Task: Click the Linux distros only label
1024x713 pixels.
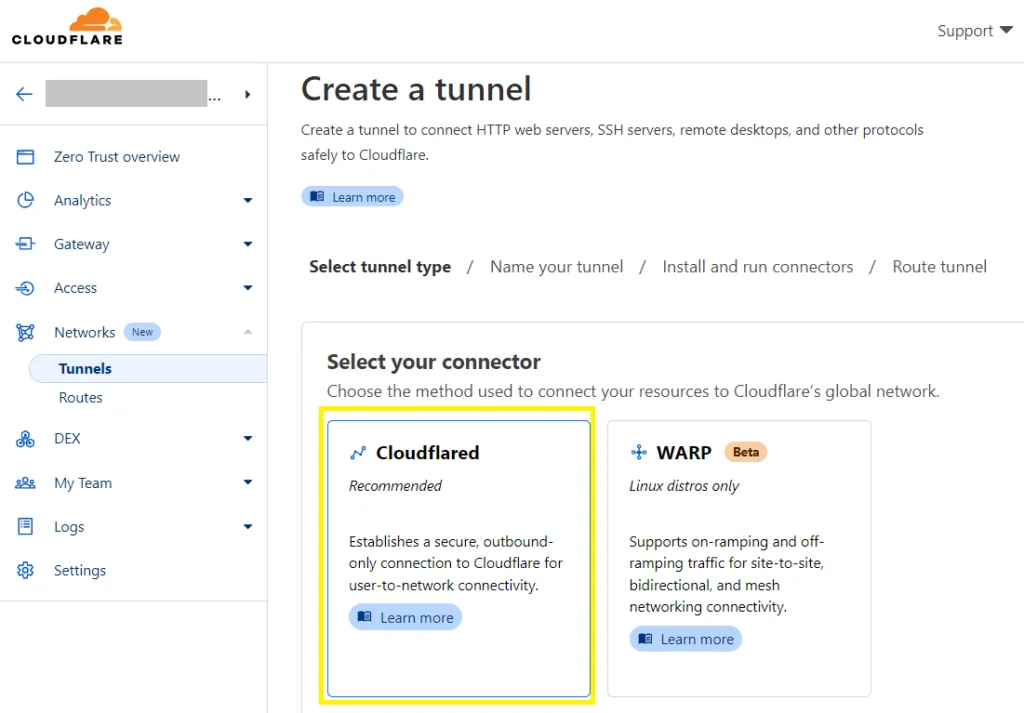Action: tap(684, 486)
